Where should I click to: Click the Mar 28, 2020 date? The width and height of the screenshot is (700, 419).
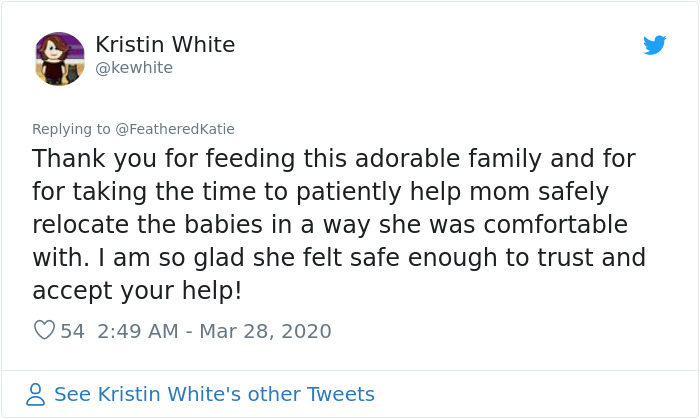[265, 330]
